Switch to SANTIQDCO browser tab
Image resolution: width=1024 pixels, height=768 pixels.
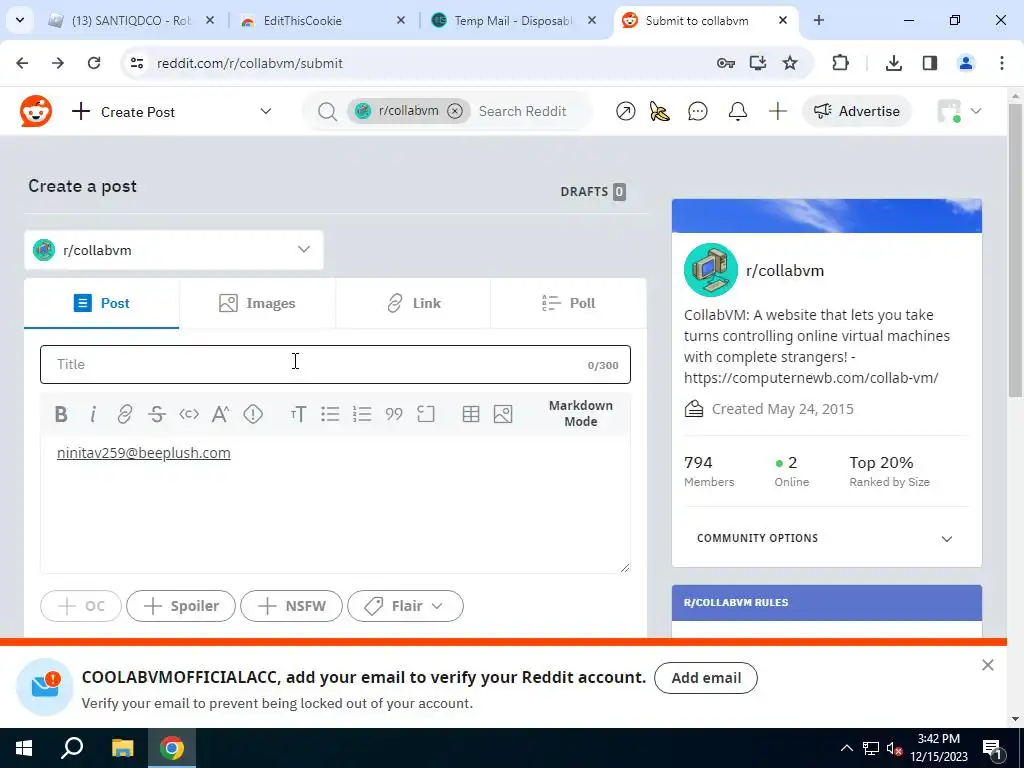coord(132,21)
